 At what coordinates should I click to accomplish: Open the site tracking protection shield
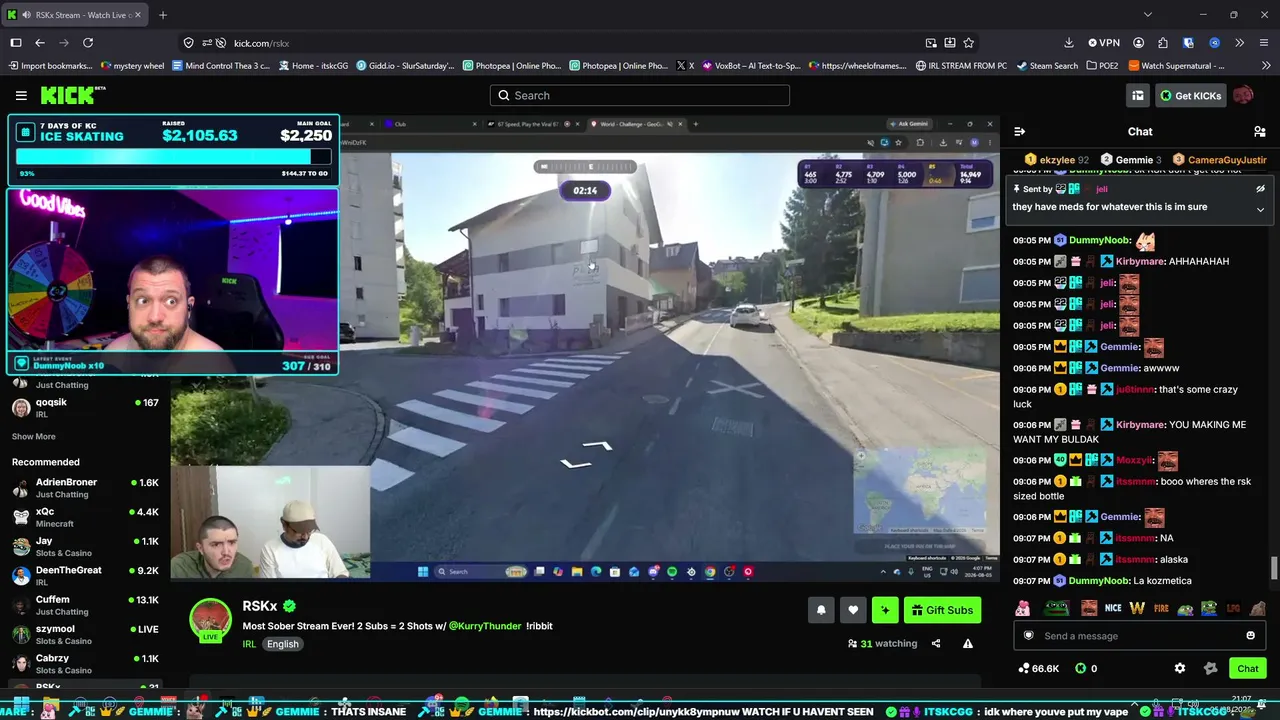pos(189,43)
